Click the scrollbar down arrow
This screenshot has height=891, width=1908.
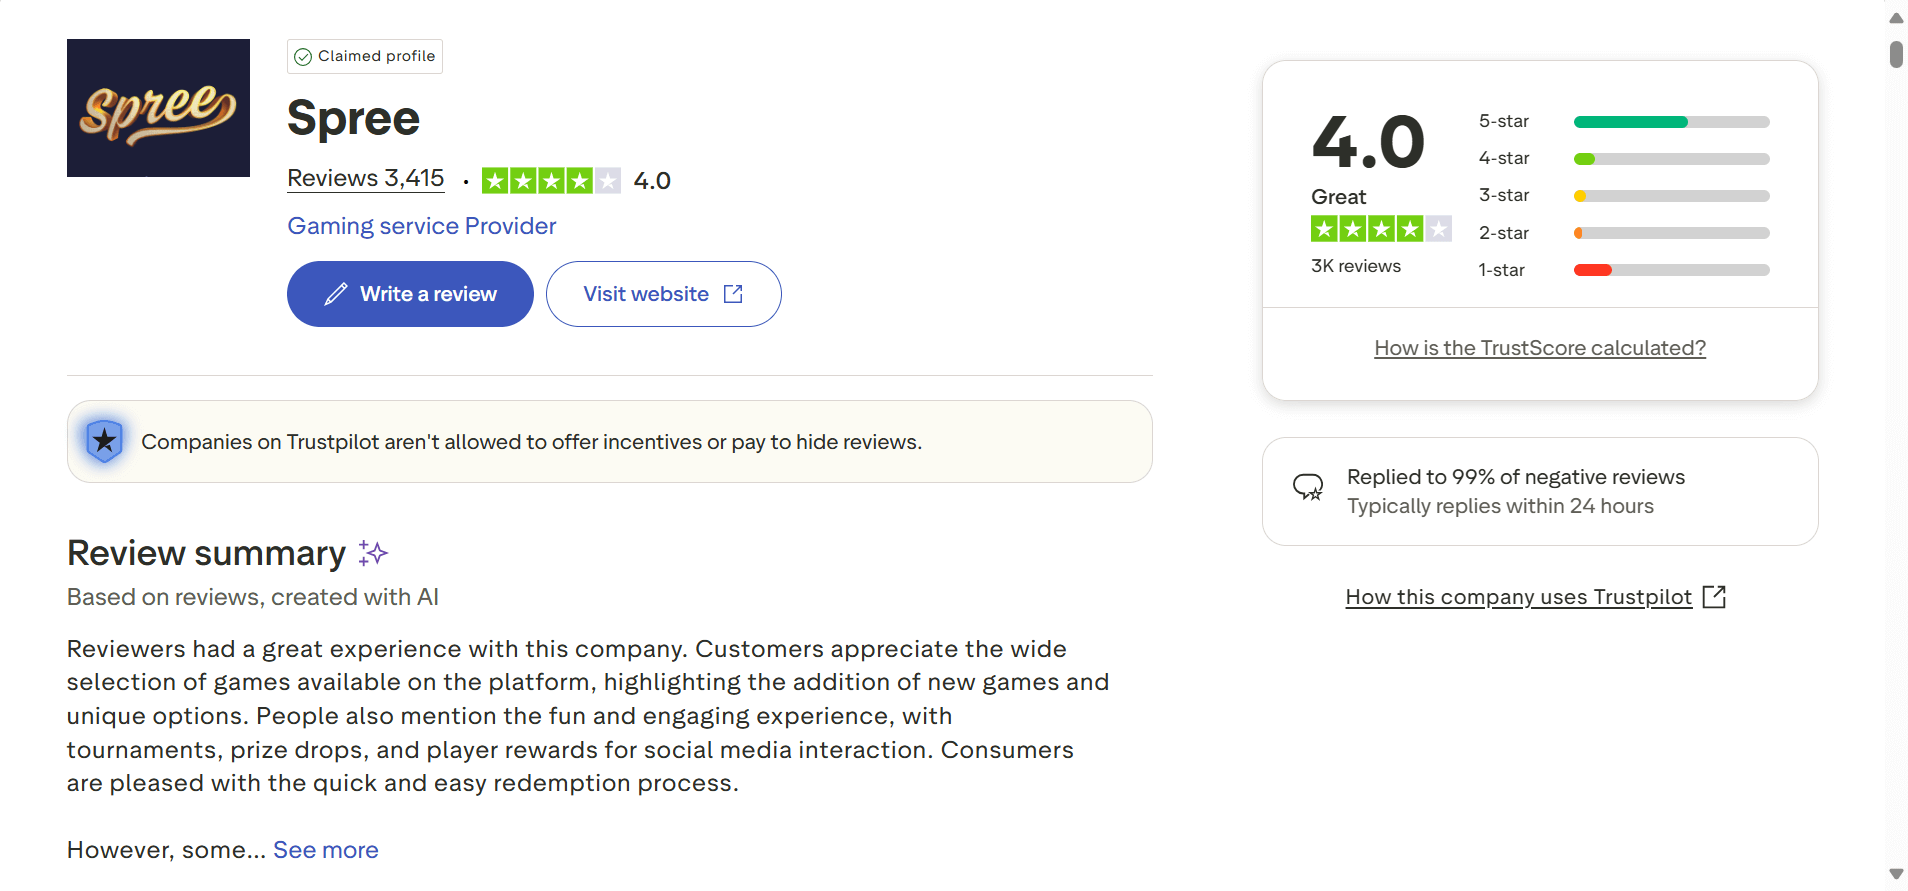[x=1896, y=874]
